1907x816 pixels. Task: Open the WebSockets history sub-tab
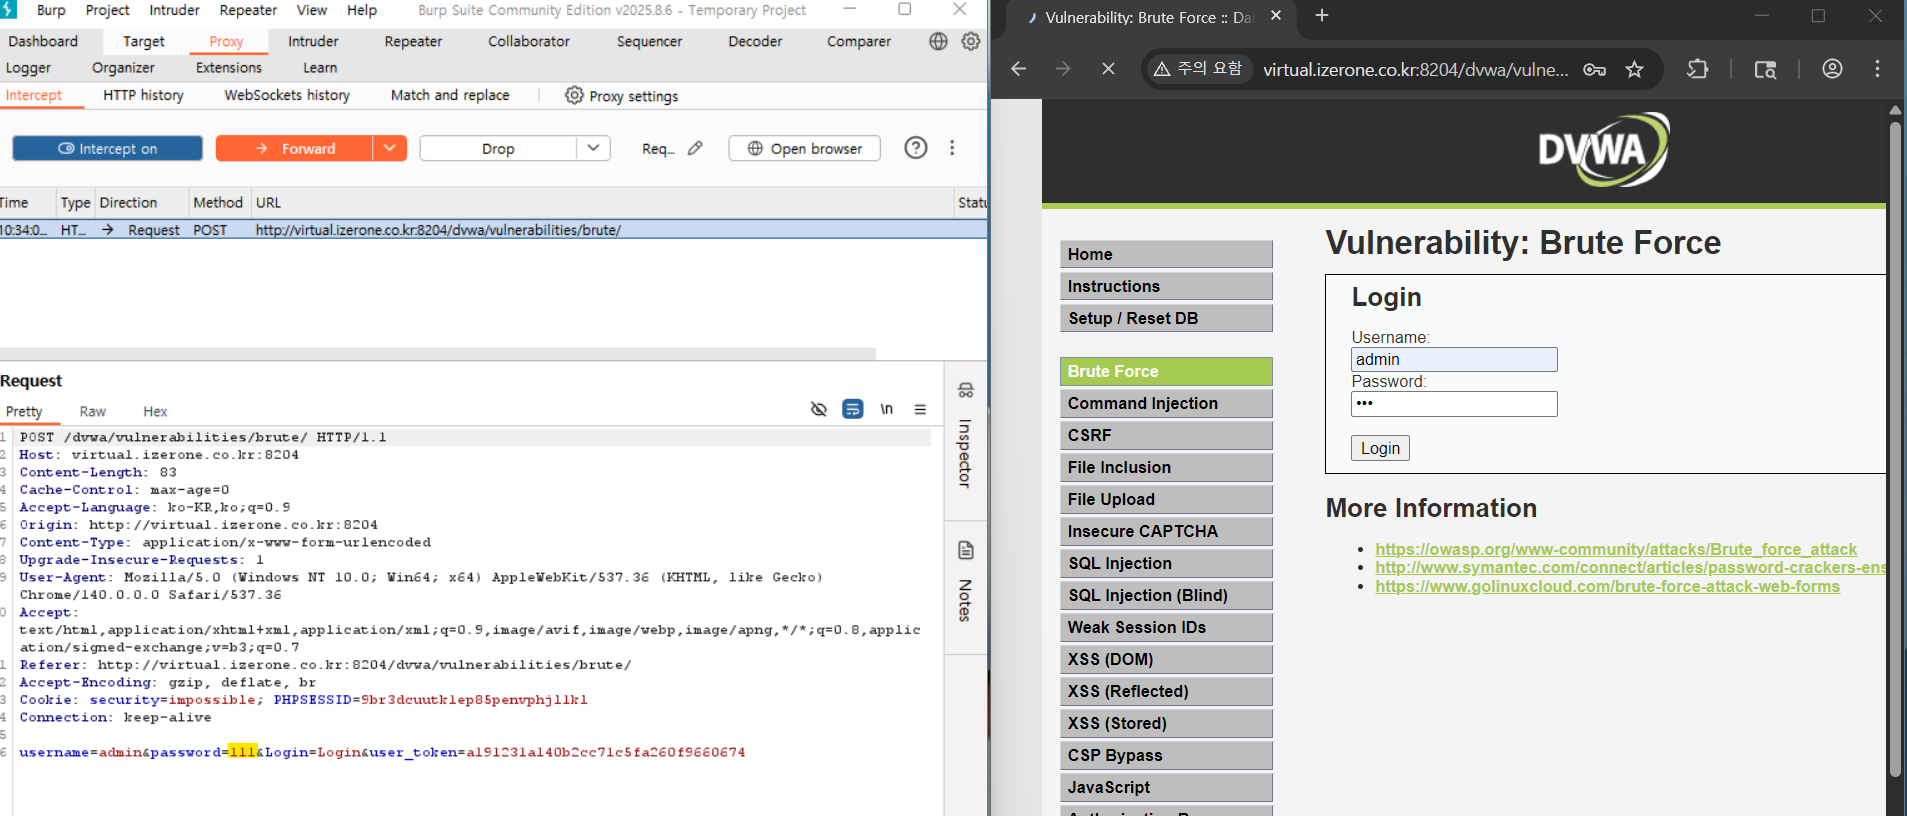287,95
